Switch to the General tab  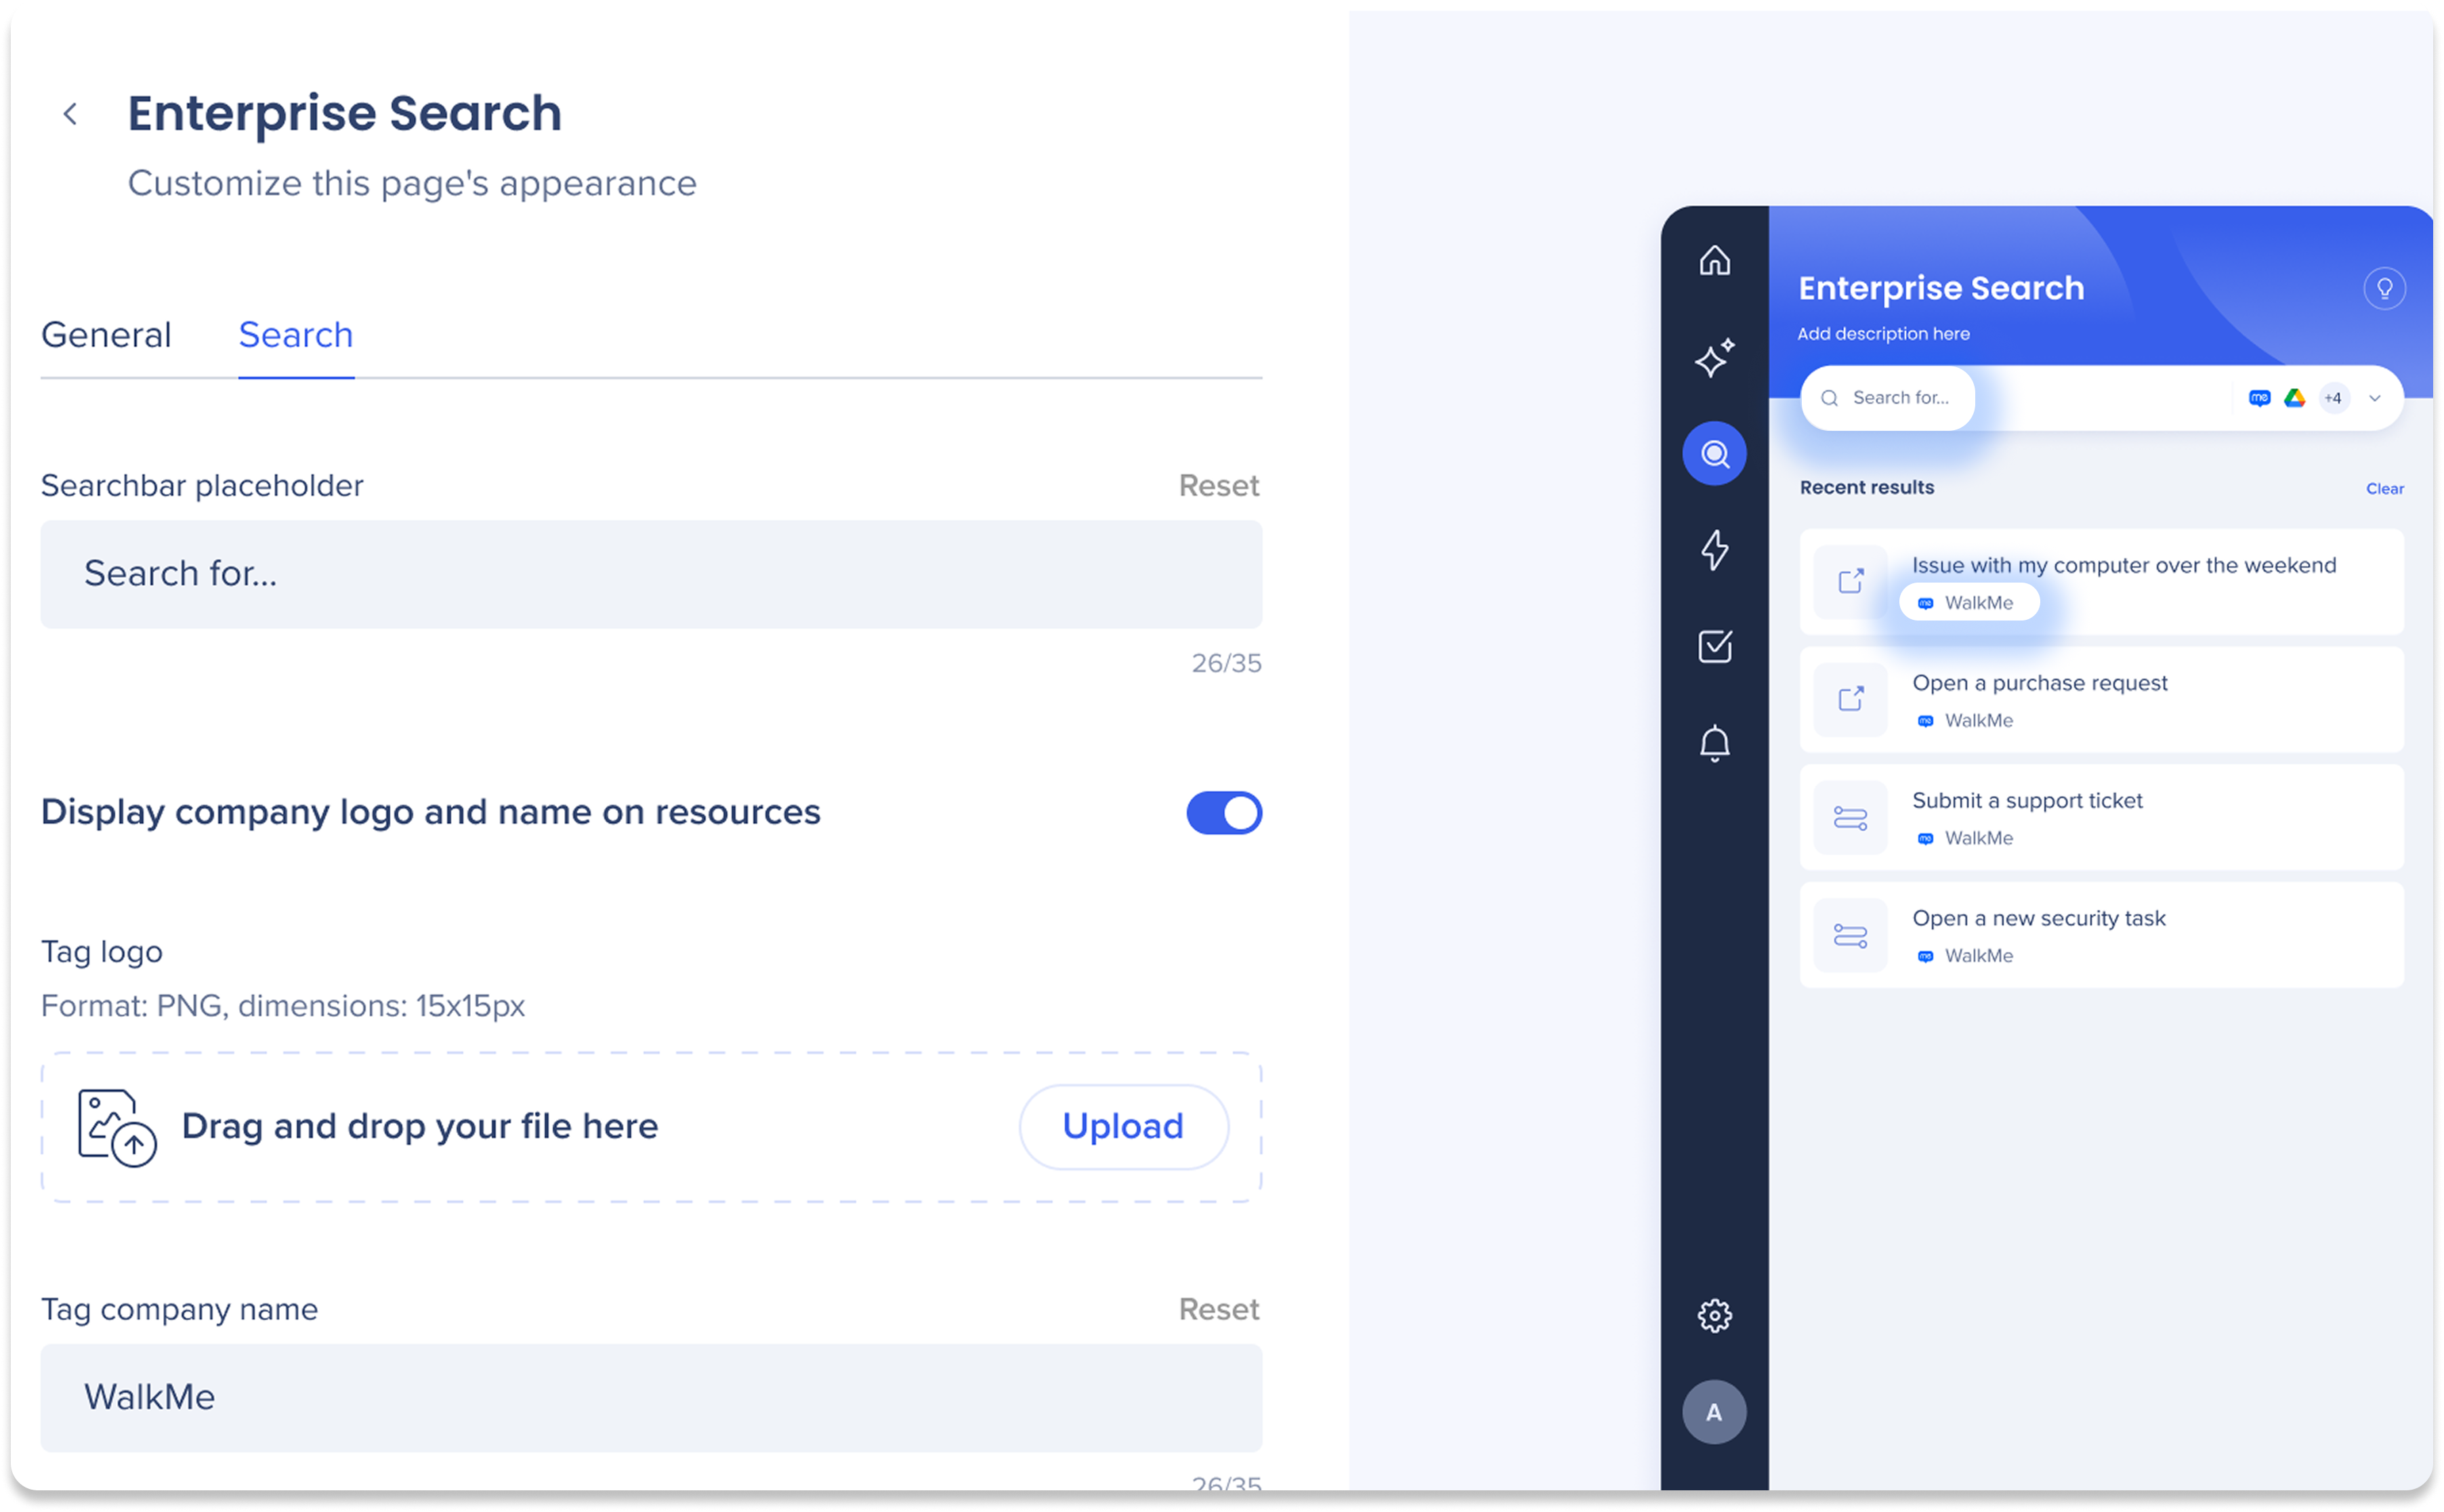106,335
